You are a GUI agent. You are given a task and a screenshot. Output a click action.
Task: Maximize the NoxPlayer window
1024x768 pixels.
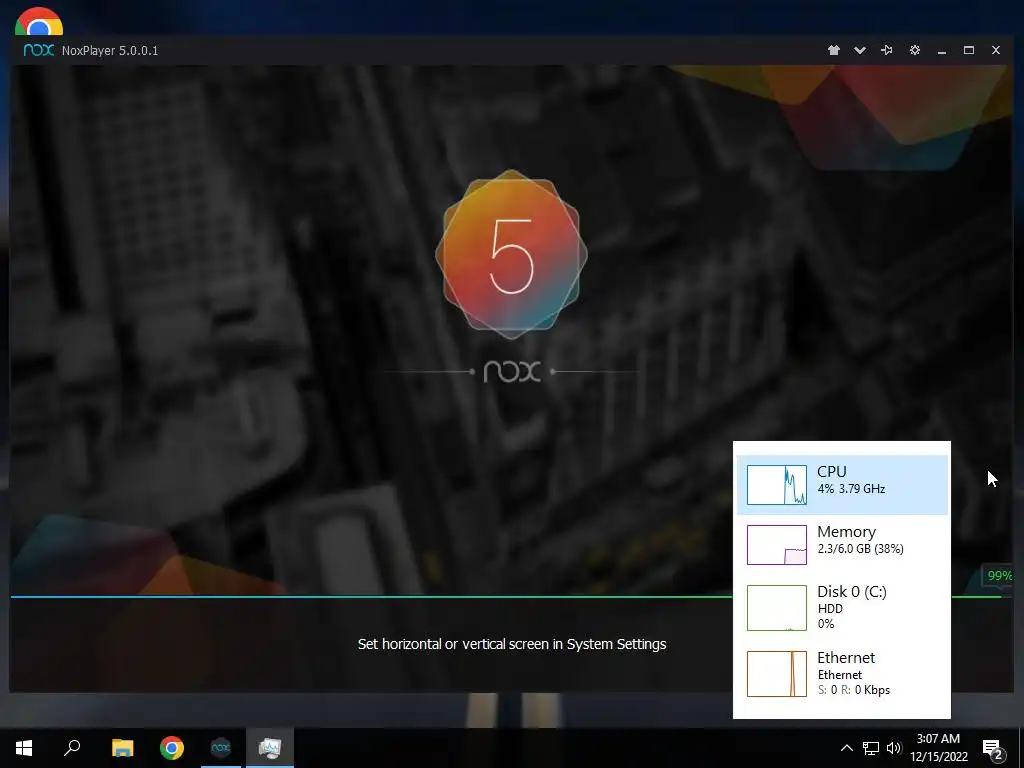(968, 50)
